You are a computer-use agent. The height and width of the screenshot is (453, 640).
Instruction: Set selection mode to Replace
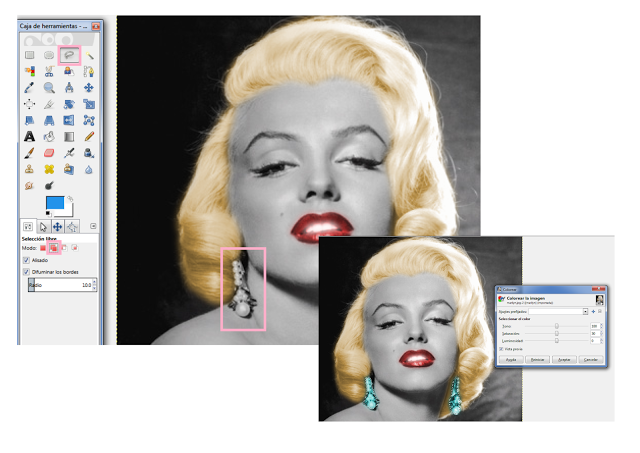[43, 248]
